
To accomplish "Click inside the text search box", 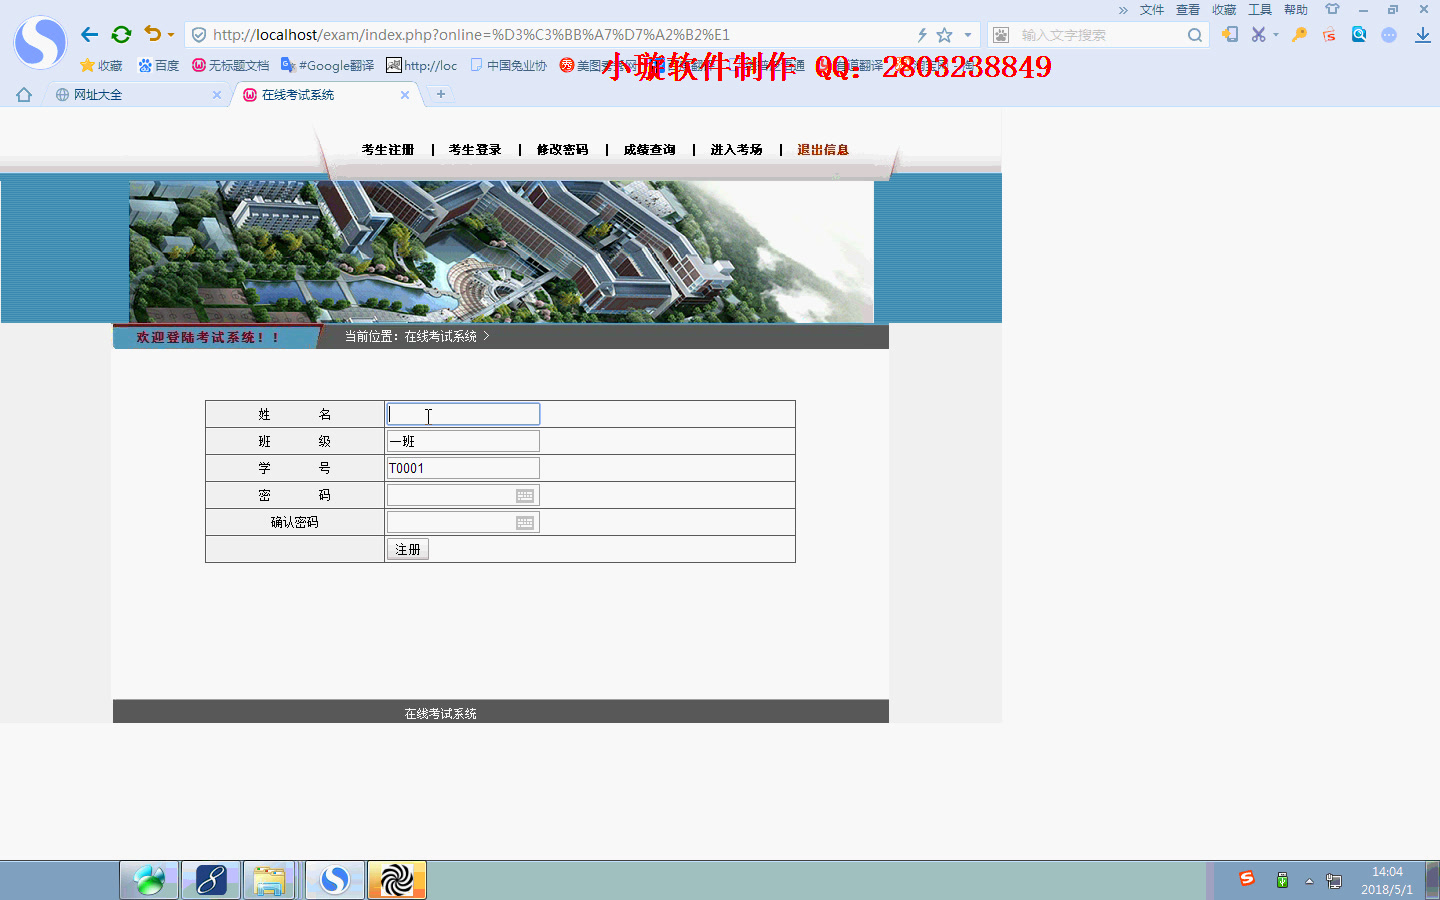I will (x=1098, y=35).
